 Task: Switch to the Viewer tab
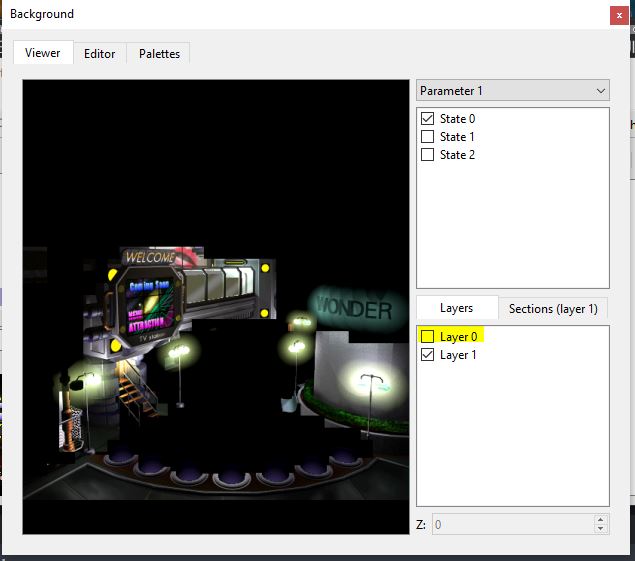point(43,53)
